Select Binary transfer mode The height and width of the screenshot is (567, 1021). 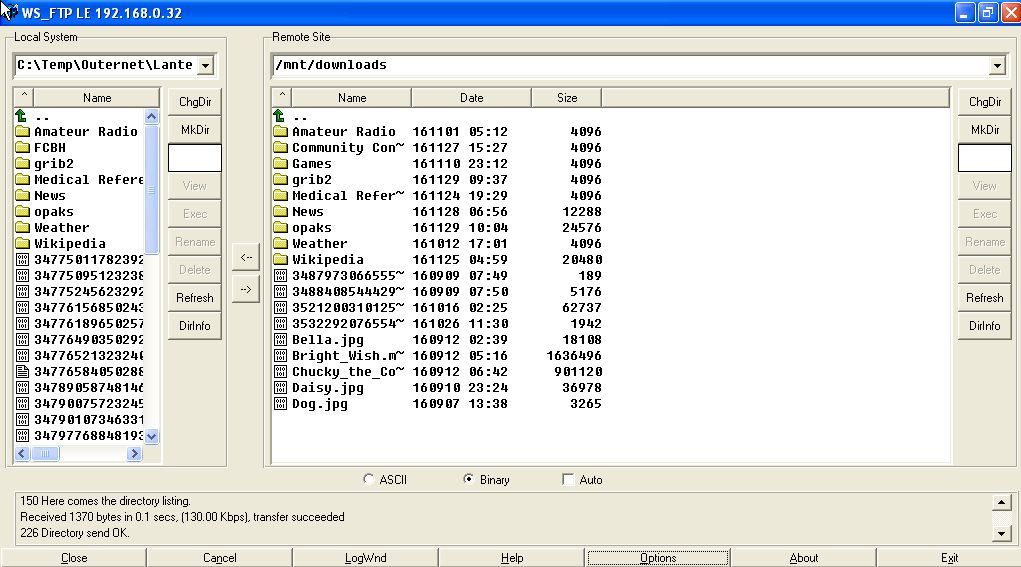click(468, 480)
